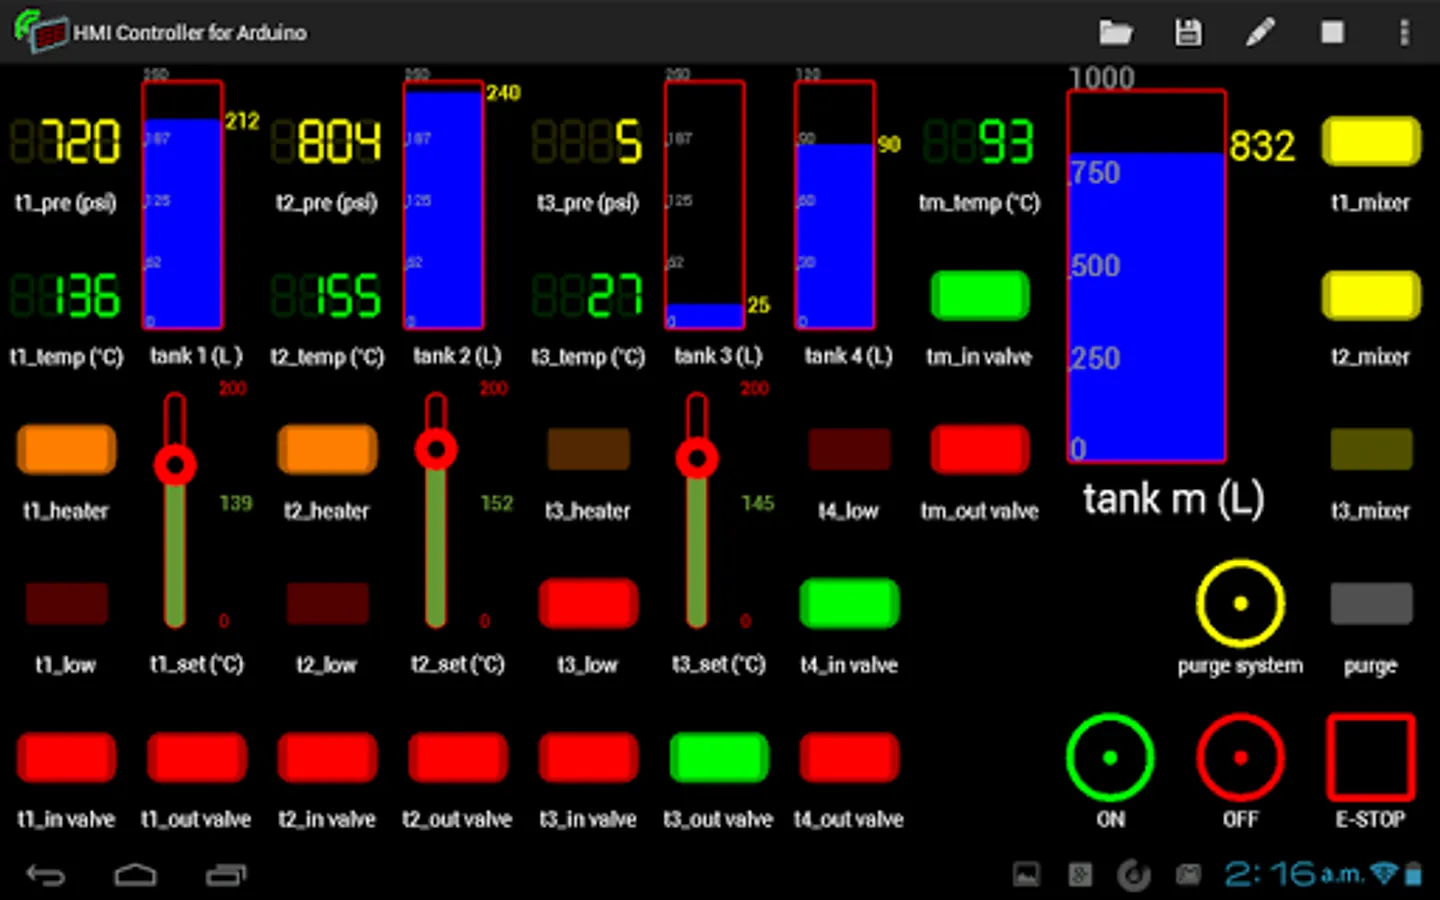Tap the green t3_out valve button
Image resolution: width=1440 pixels, height=900 pixels.
click(x=719, y=757)
